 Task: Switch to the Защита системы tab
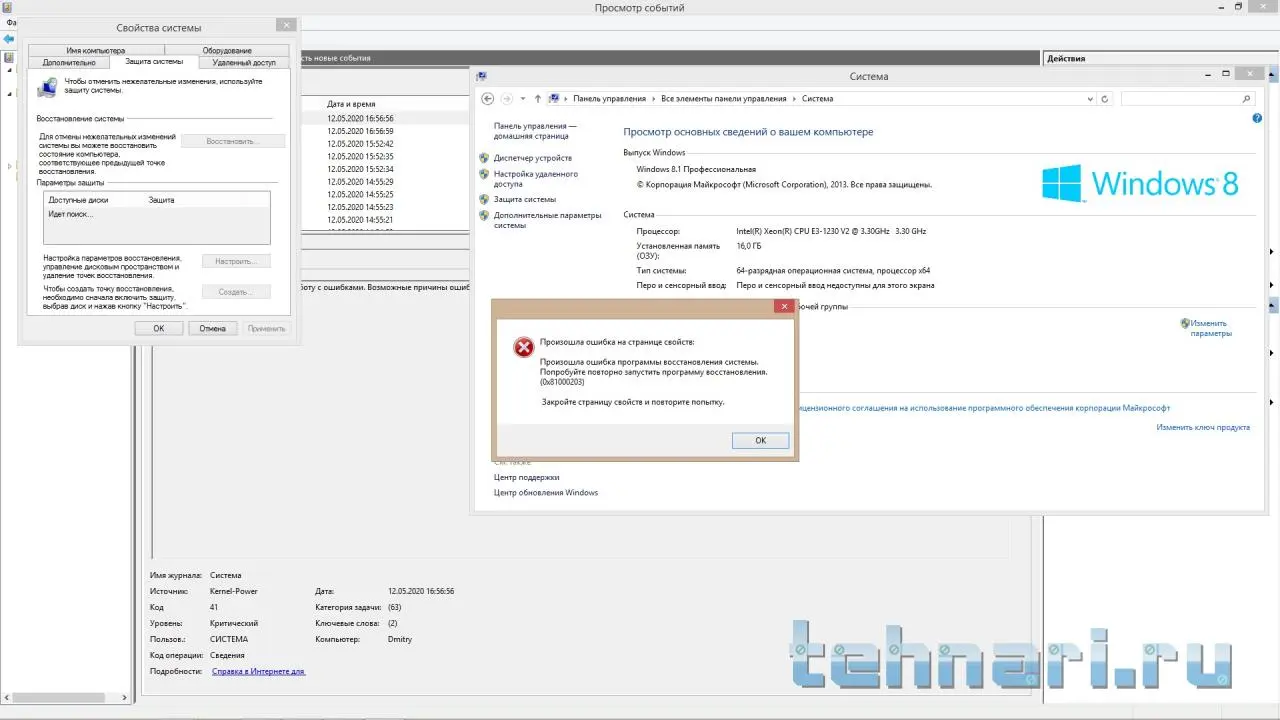coord(154,62)
